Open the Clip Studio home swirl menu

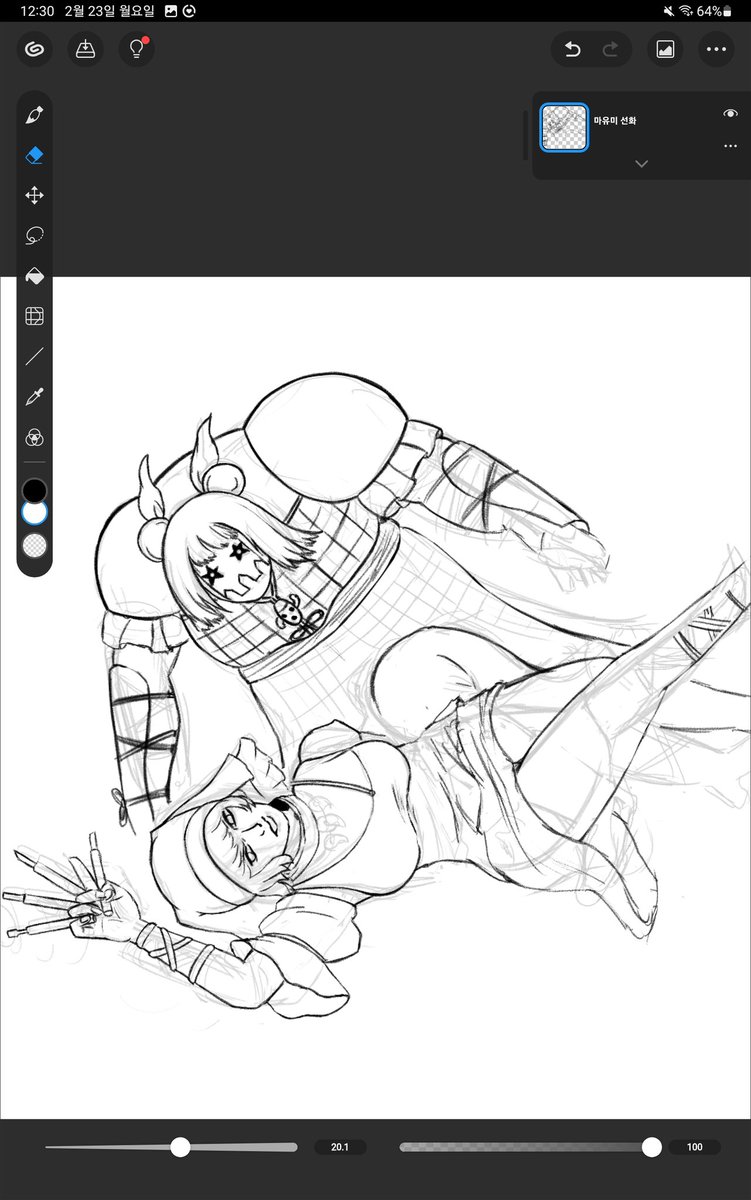(35, 49)
